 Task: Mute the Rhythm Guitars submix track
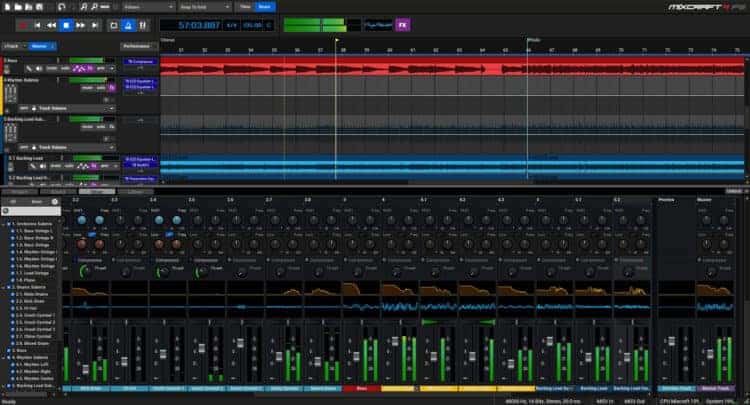pos(88,88)
